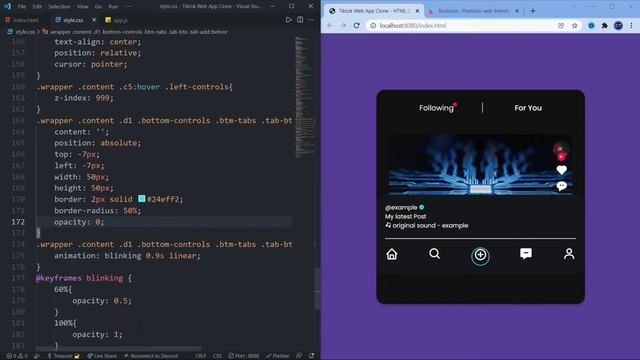Like the post with the heart icon
This screenshot has width=640, height=360.
point(562,170)
